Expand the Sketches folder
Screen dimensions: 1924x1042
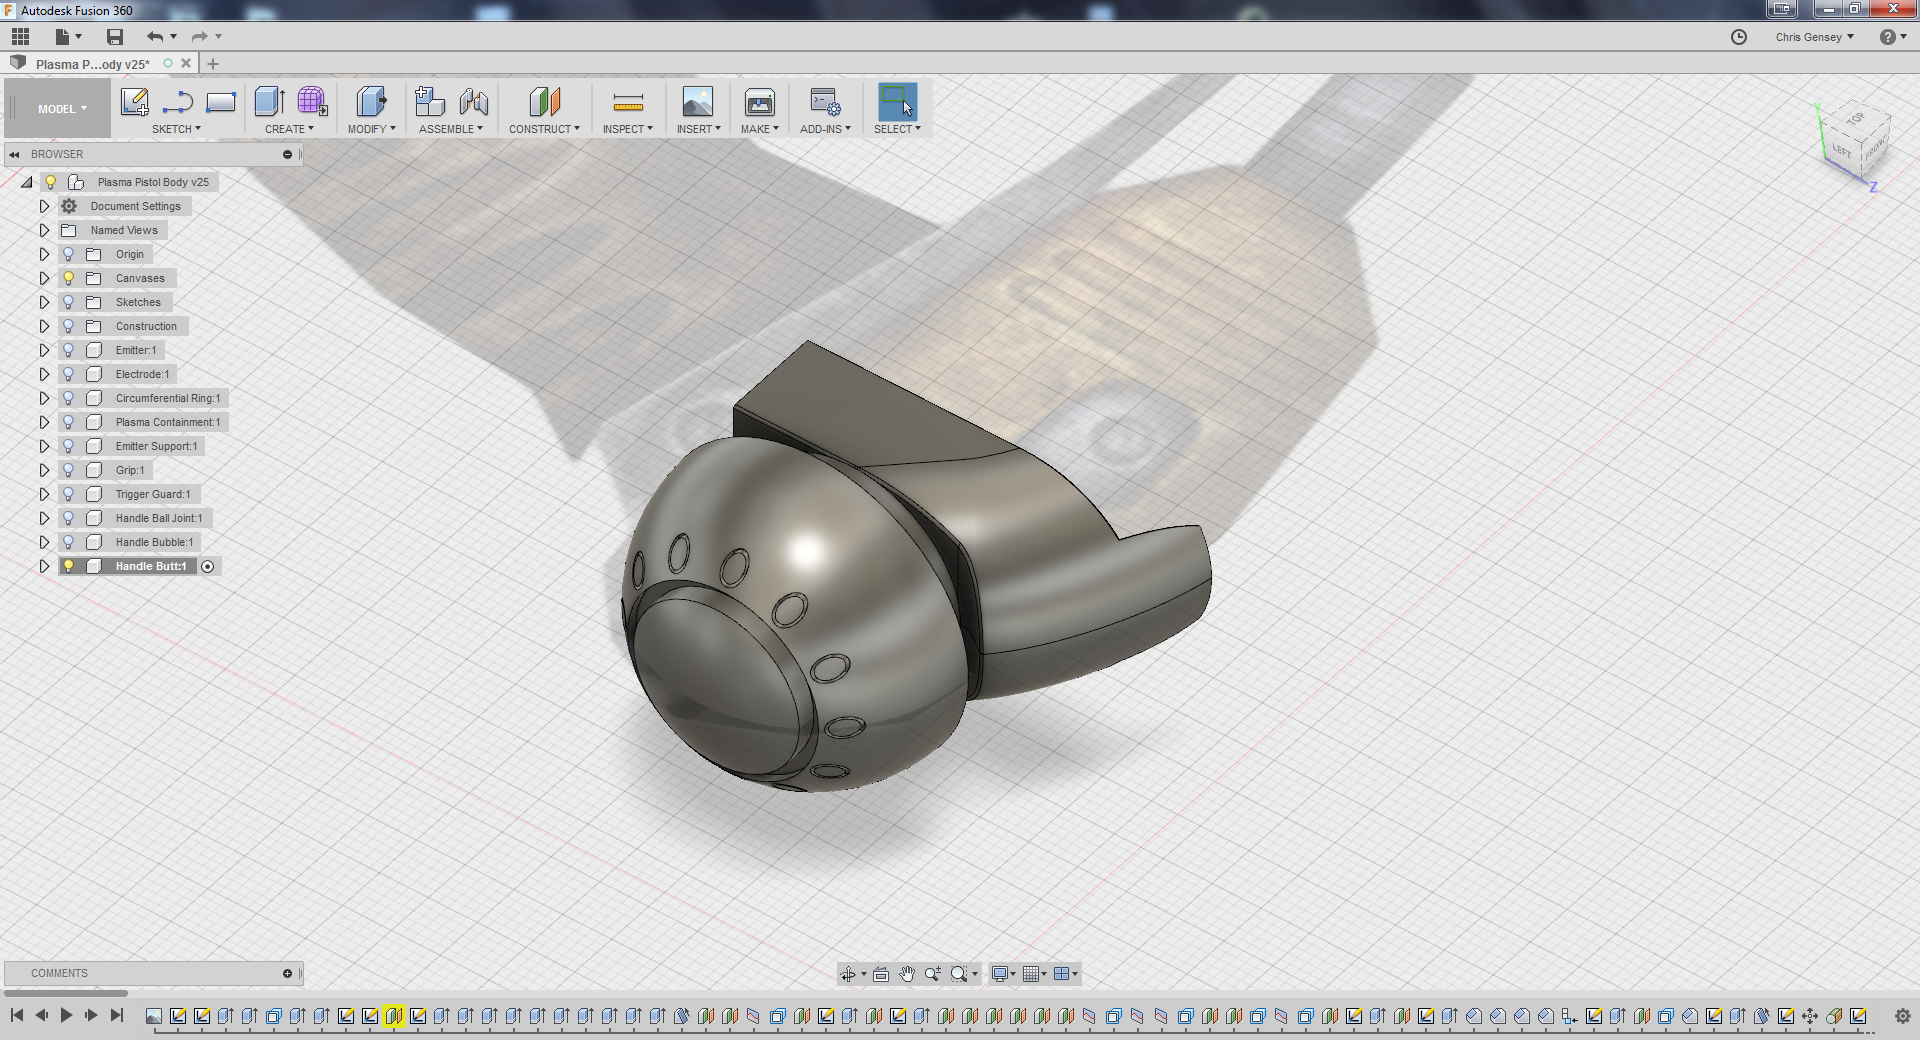tap(44, 303)
